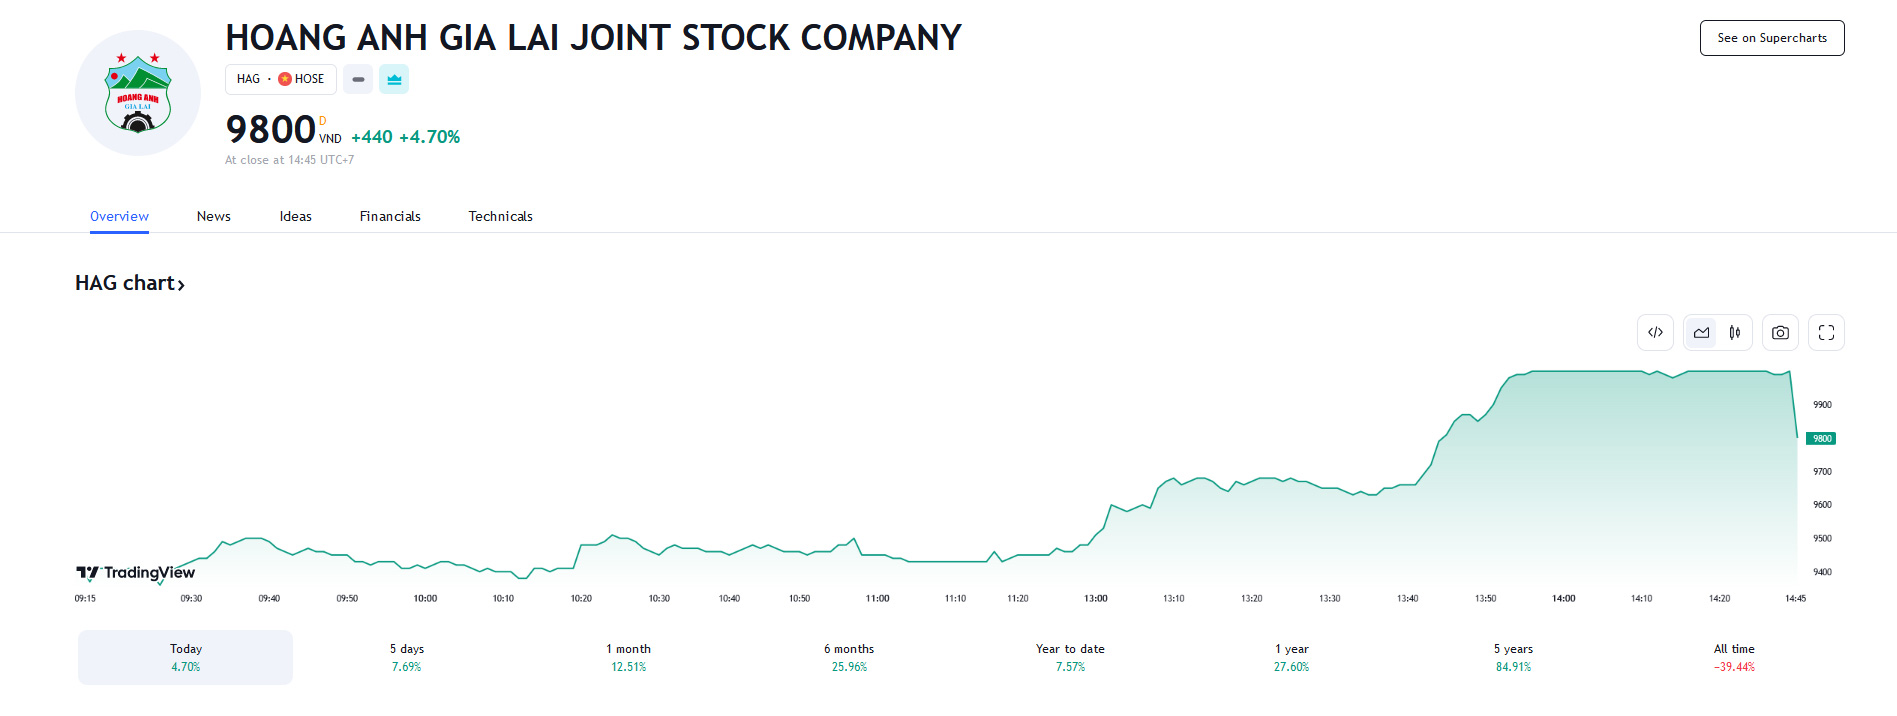Take a chart snapshot with camera icon

(x=1780, y=333)
